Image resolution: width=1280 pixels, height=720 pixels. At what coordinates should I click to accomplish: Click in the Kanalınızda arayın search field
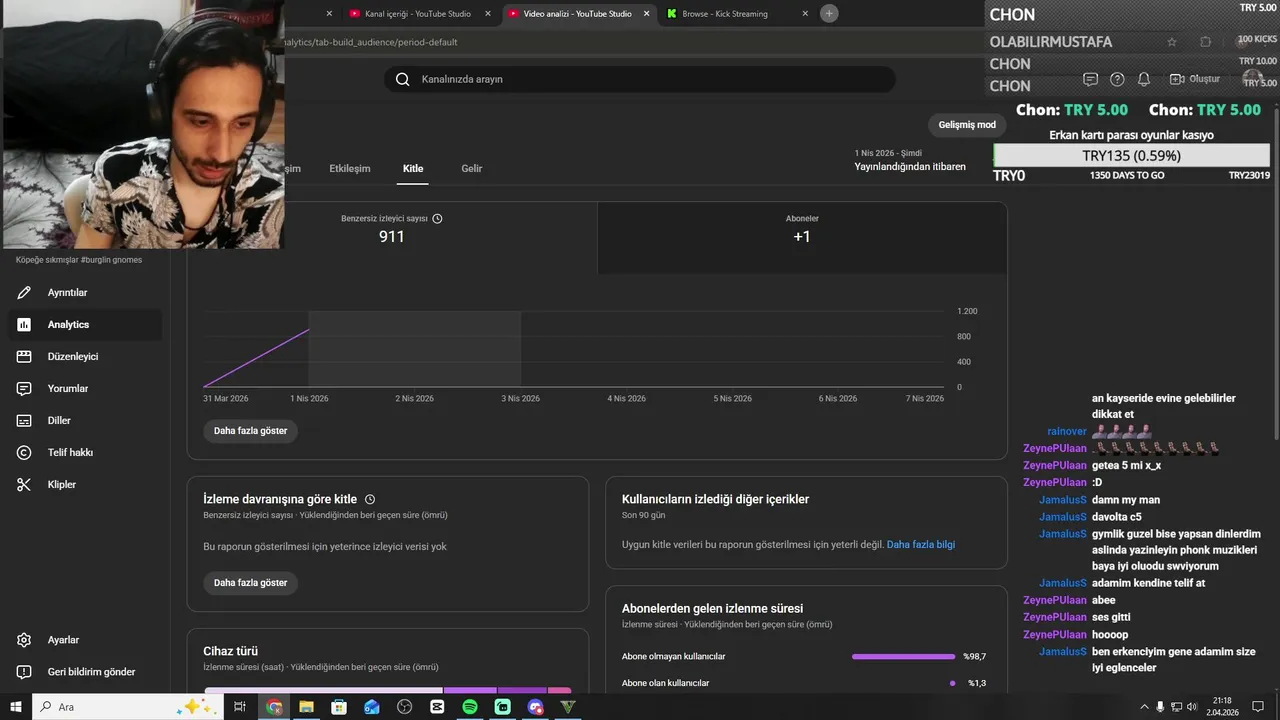tap(640, 79)
